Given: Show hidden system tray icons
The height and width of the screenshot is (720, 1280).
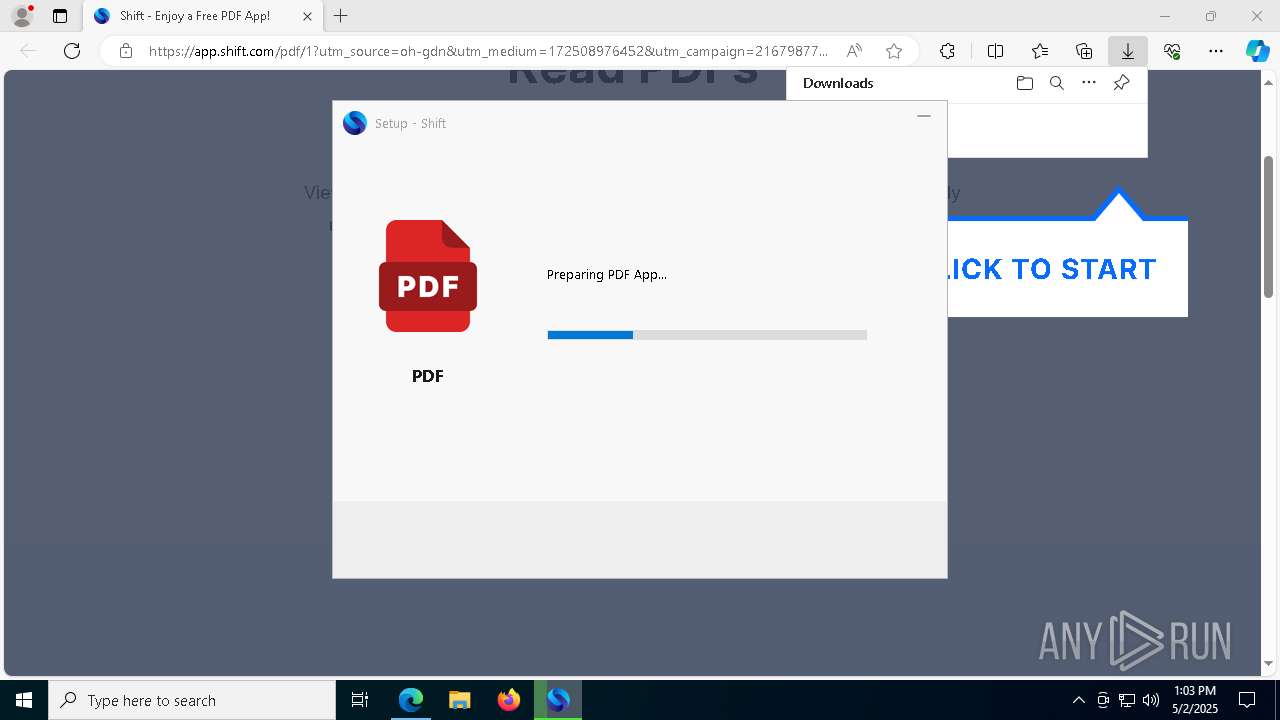Looking at the screenshot, I should [x=1078, y=700].
